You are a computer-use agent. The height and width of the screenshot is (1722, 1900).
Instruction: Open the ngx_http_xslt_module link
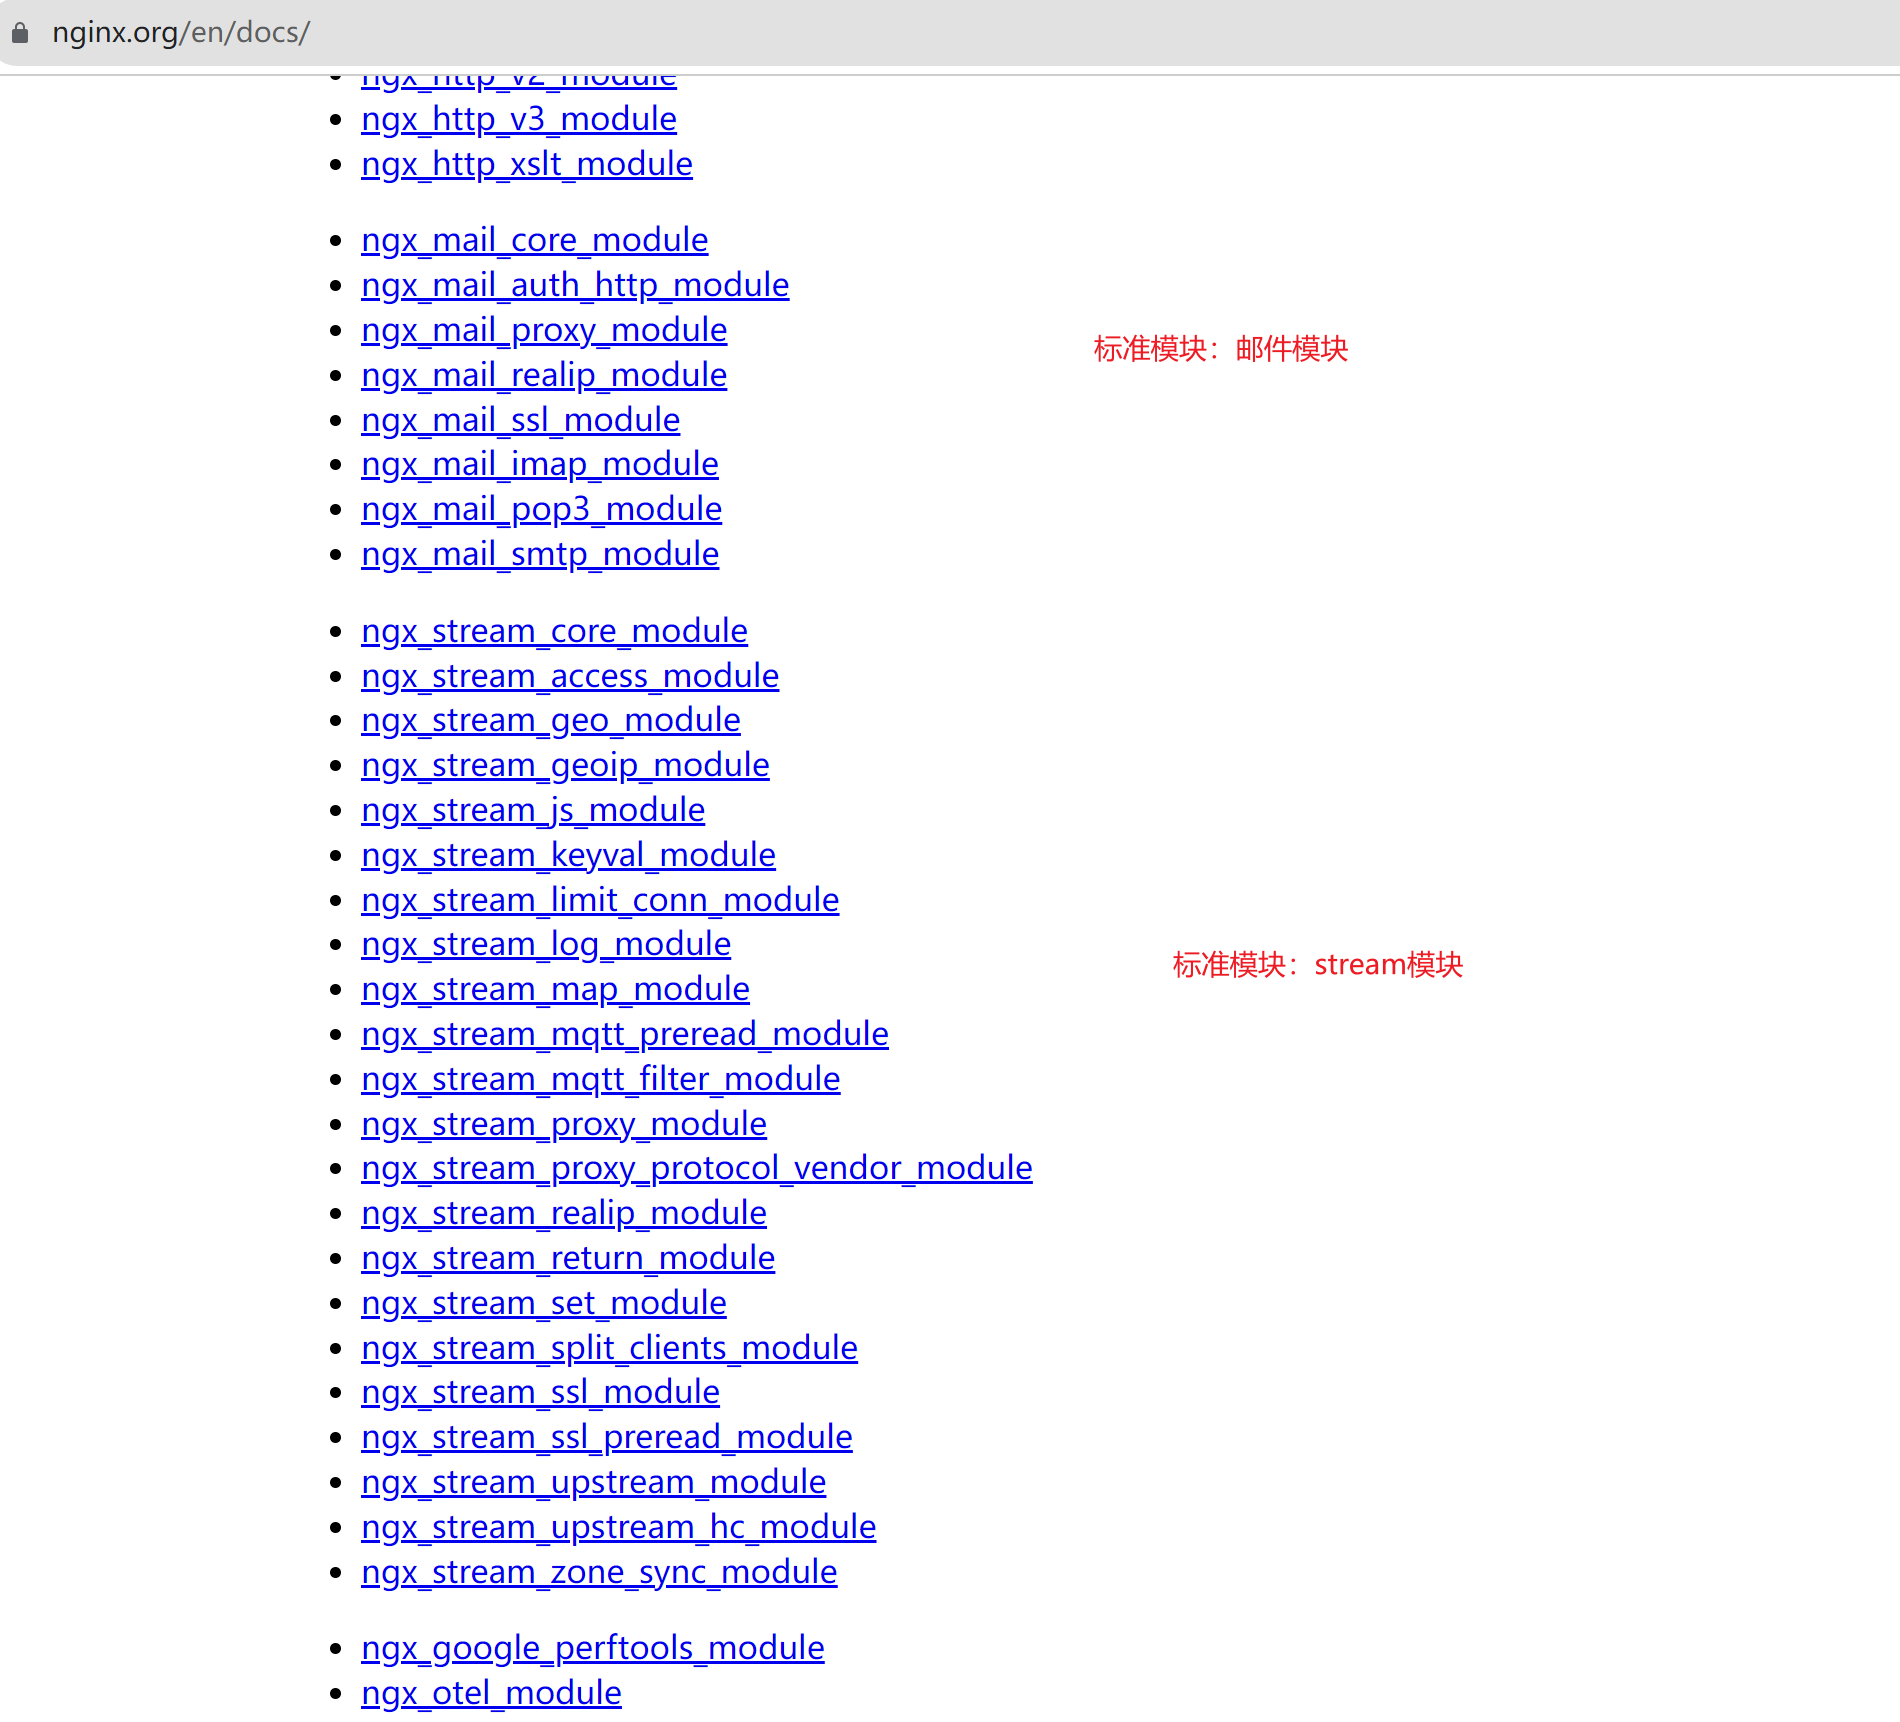(x=526, y=165)
